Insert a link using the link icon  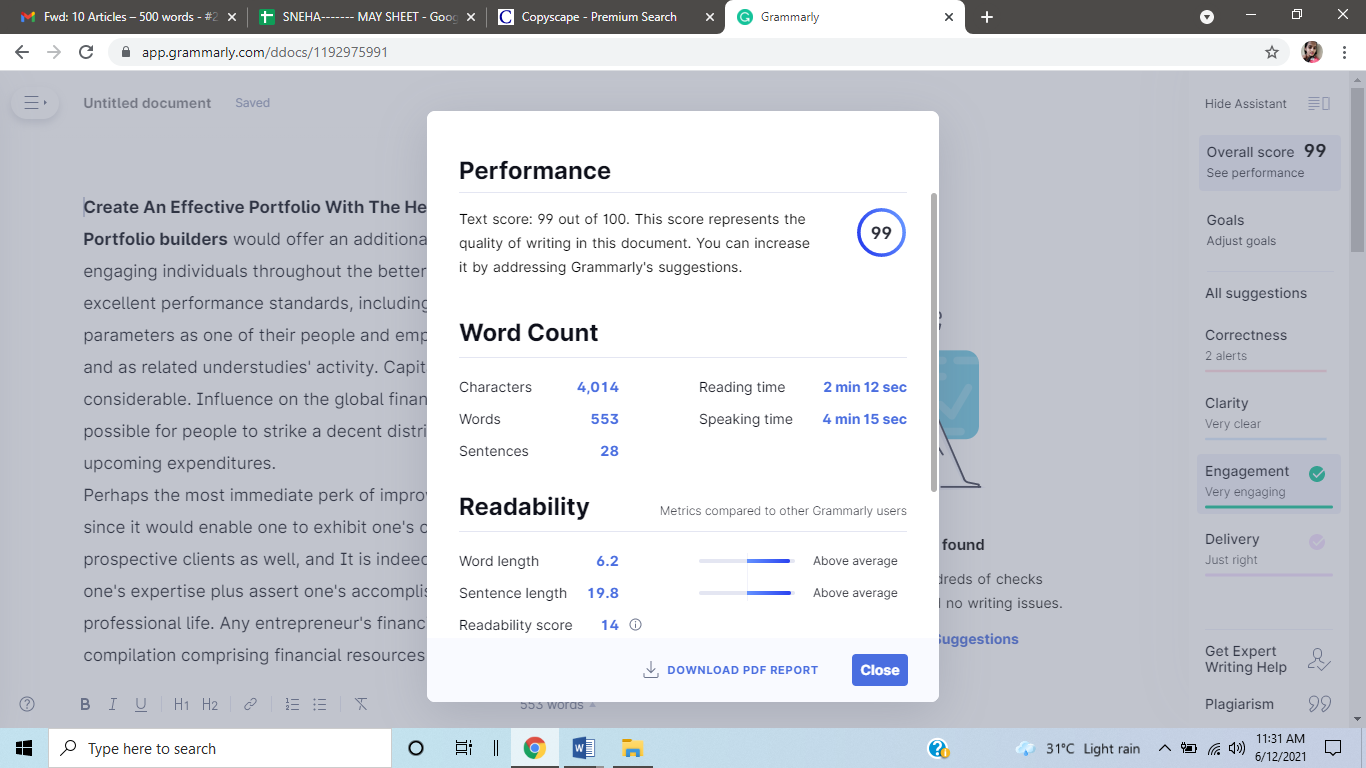pyautogui.click(x=250, y=705)
